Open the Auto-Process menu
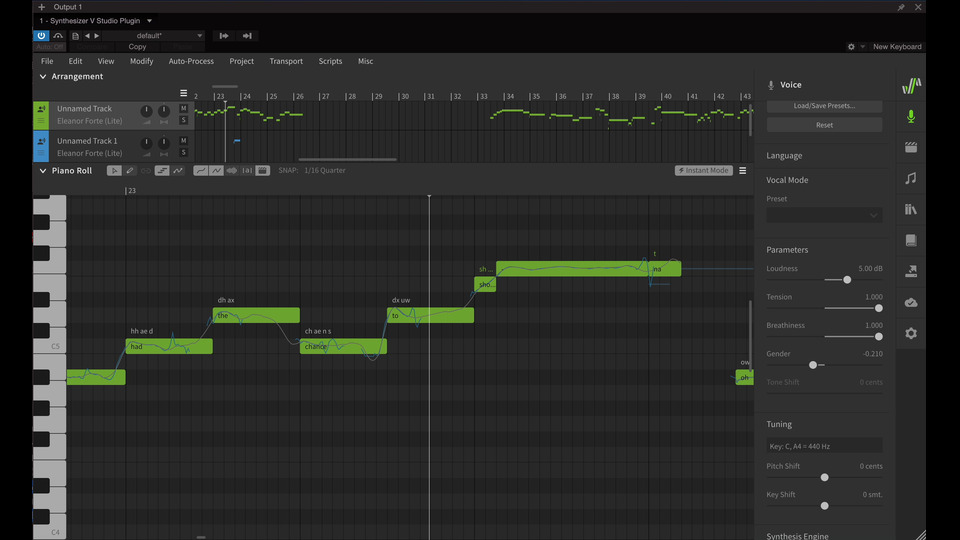Screen dimensions: 960x540 tap(191, 61)
